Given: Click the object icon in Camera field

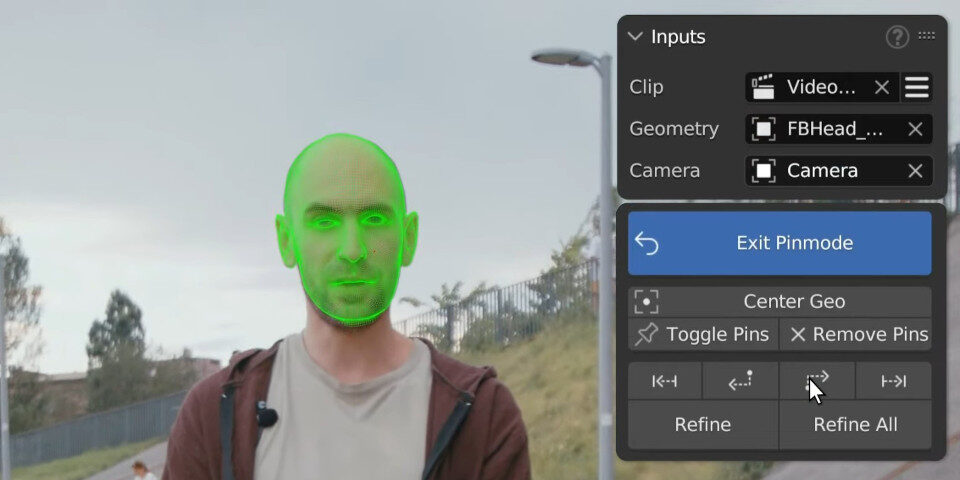Looking at the screenshot, I should click(763, 170).
